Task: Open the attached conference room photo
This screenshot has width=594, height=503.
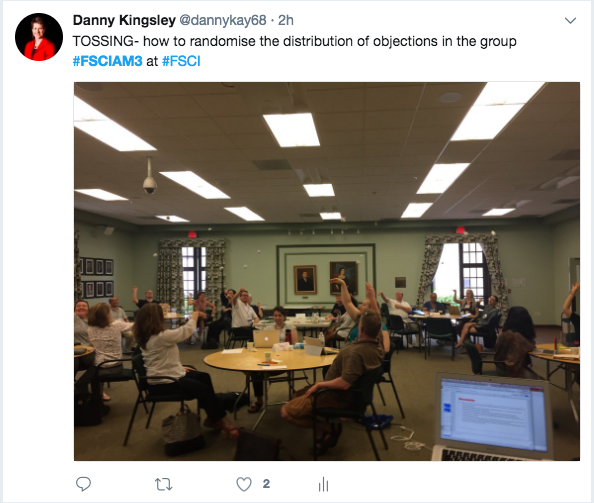Action: (327, 271)
